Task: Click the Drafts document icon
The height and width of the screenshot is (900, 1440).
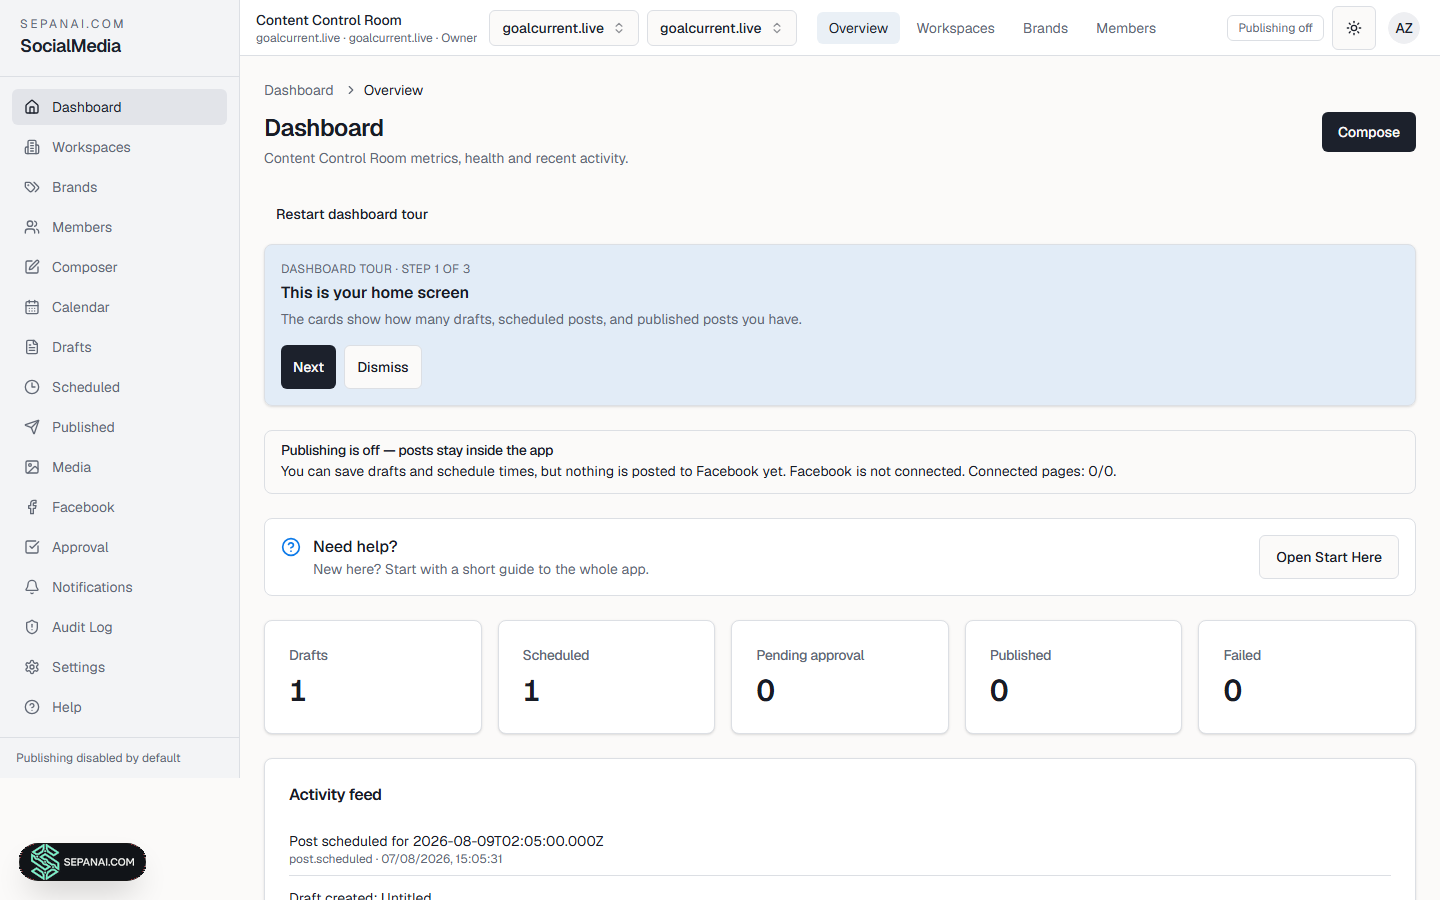Action: click(32, 347)
